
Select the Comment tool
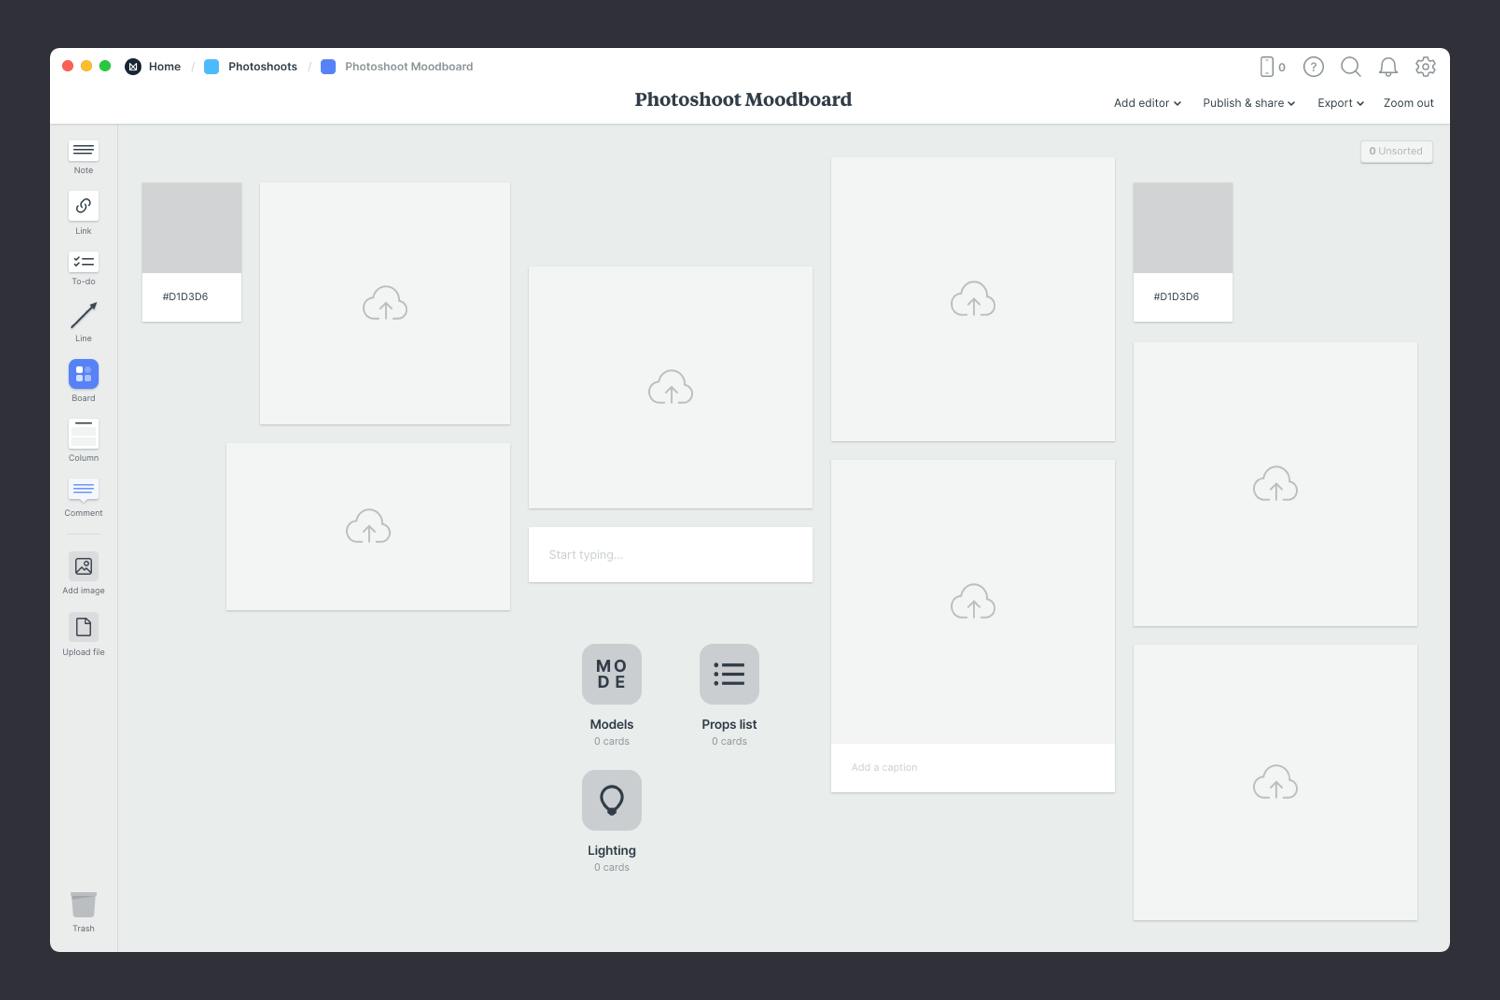pos(83,490)
